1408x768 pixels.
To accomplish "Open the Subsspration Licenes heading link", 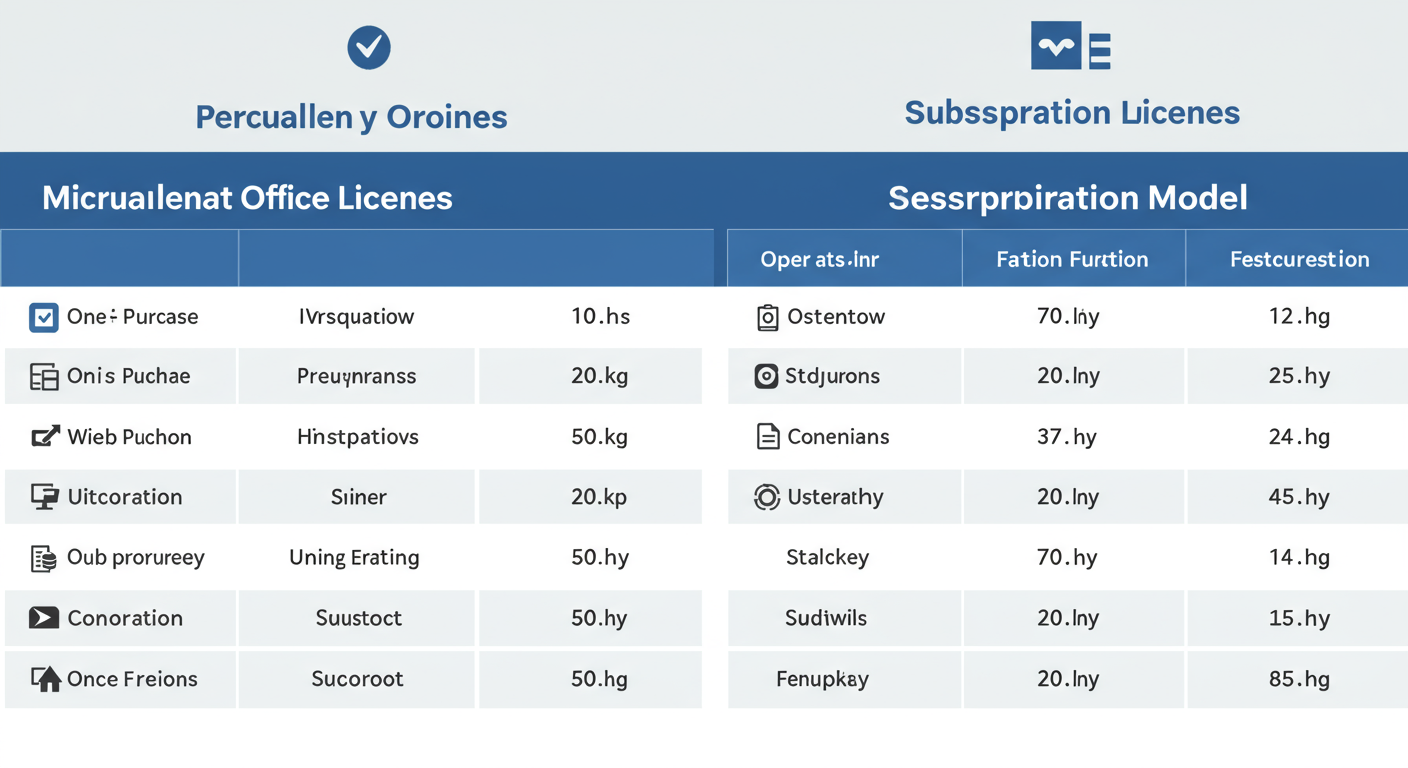I will [x=1072, y=112].
